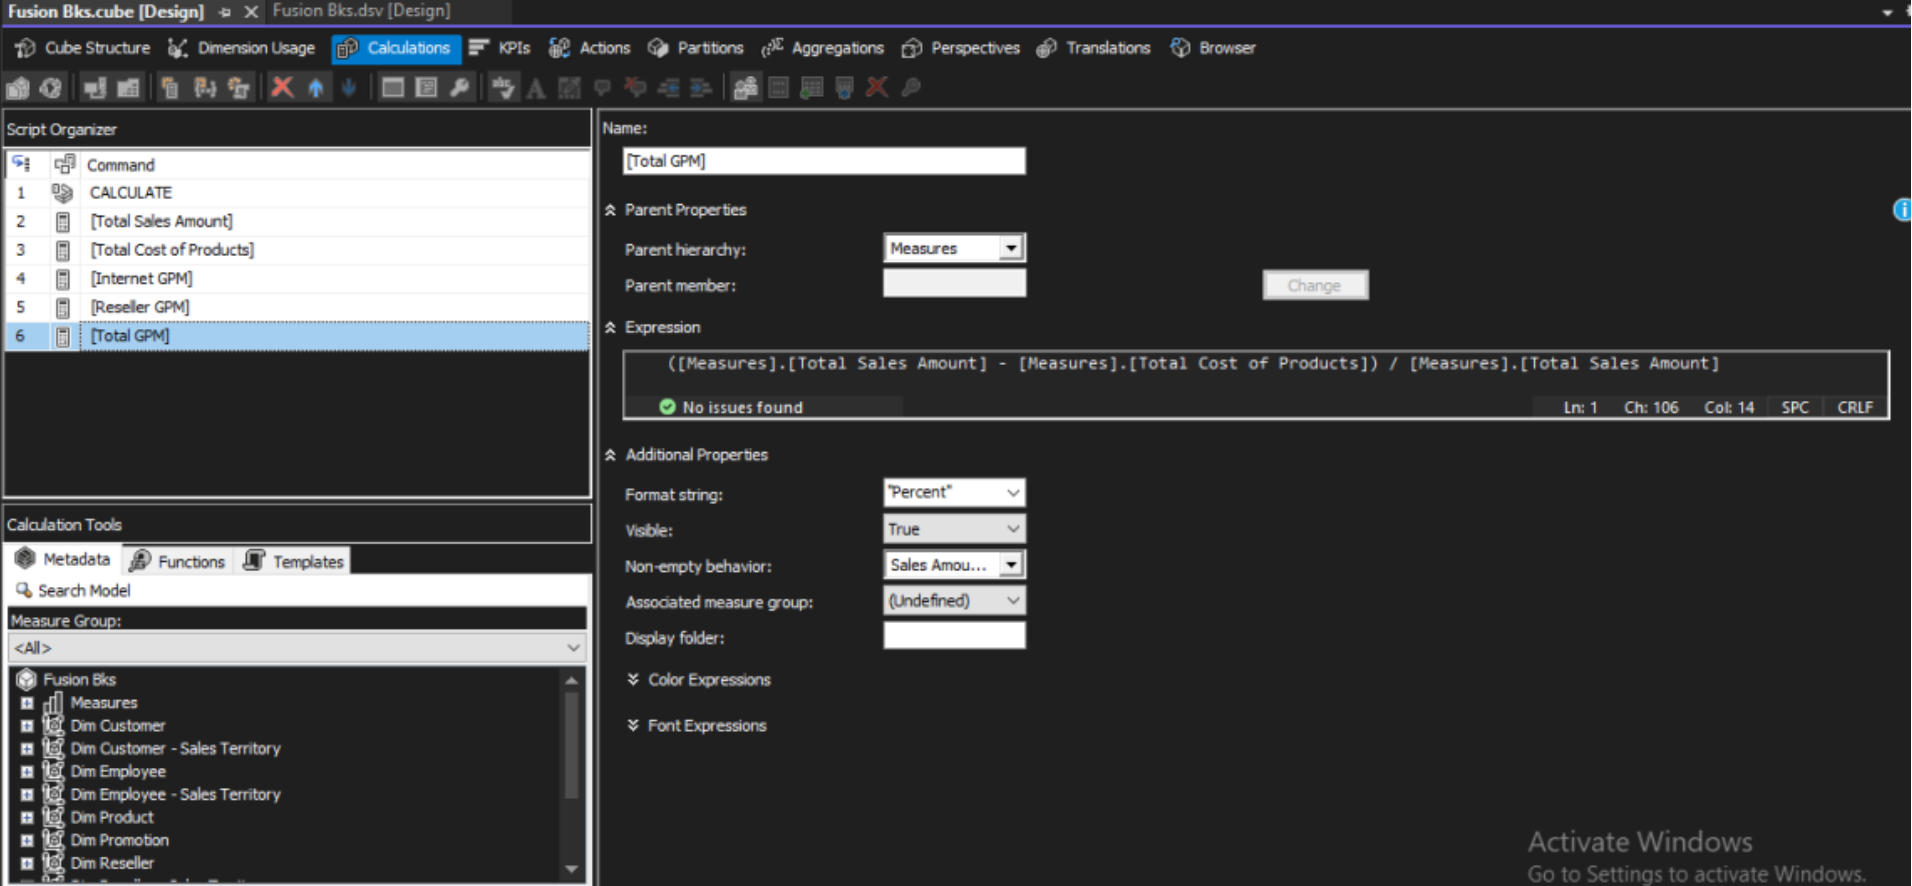1912x886 pixels.
Task: Open Calculation Properties wrench icon
Action: (x=460, y=88)
